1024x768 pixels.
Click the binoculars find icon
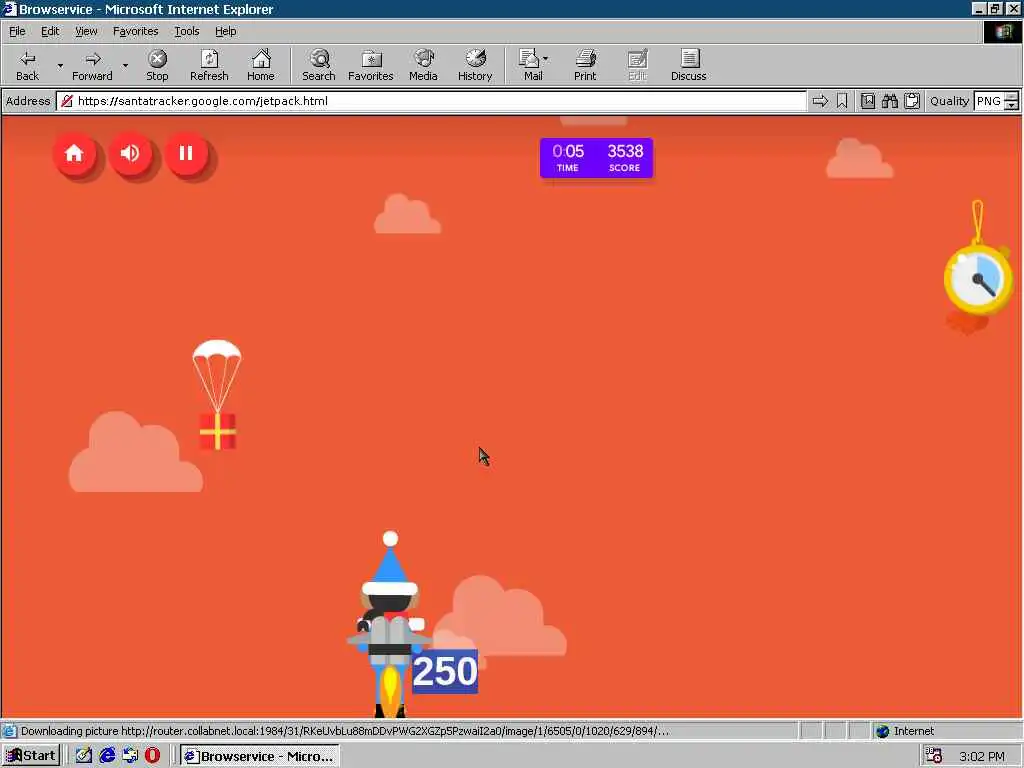pyautogui.click(x=889, y=101)
